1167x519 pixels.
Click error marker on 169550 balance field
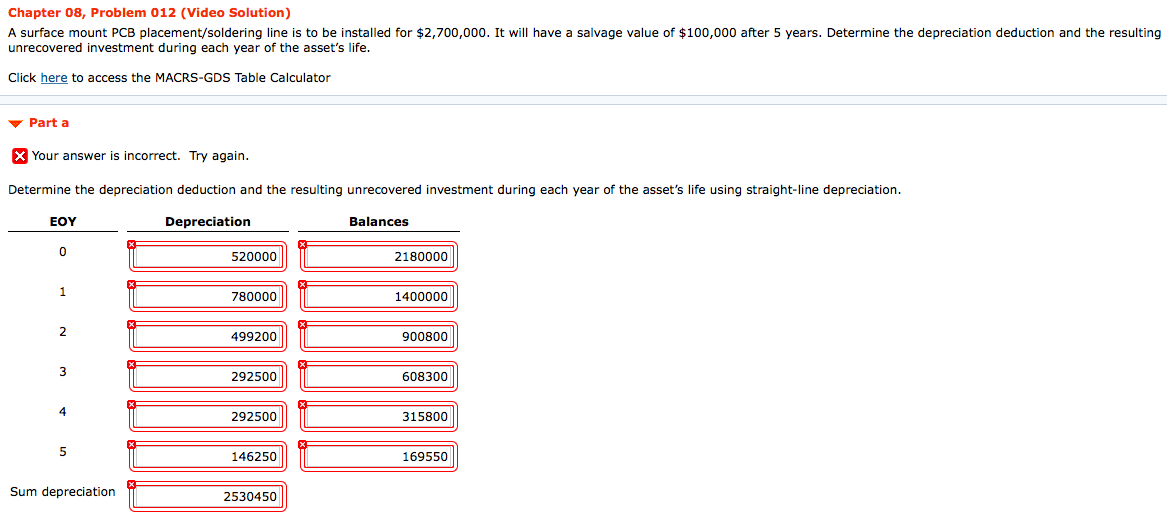point(302,444)
